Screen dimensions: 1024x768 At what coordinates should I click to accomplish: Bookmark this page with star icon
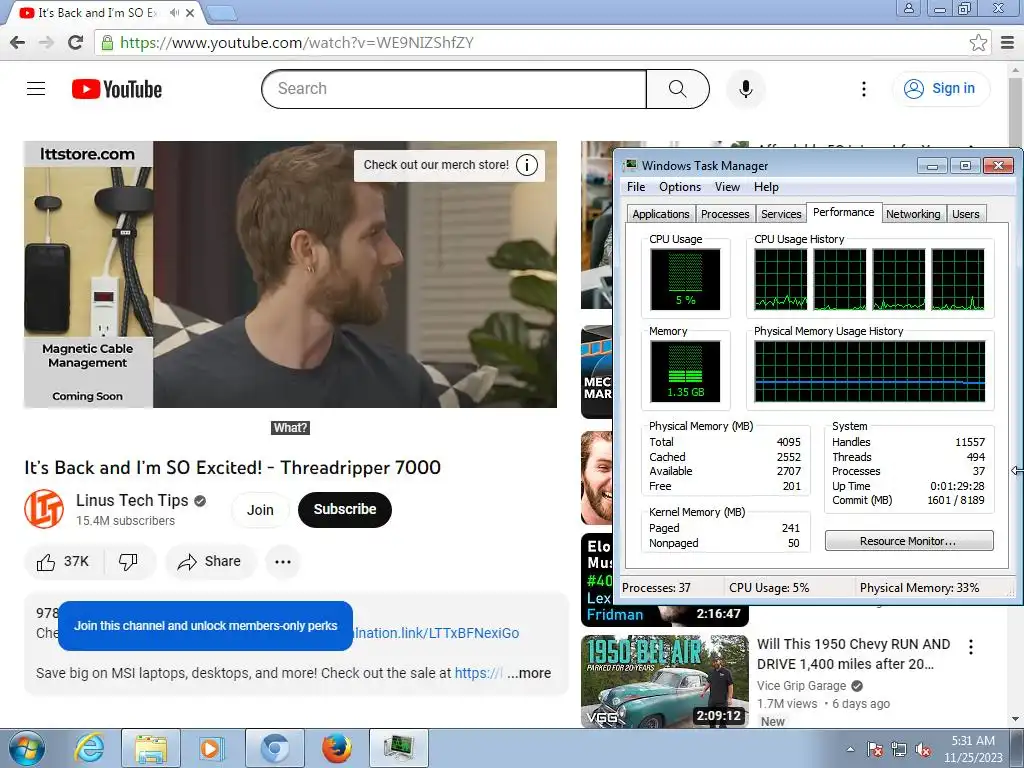coord(978,43)
